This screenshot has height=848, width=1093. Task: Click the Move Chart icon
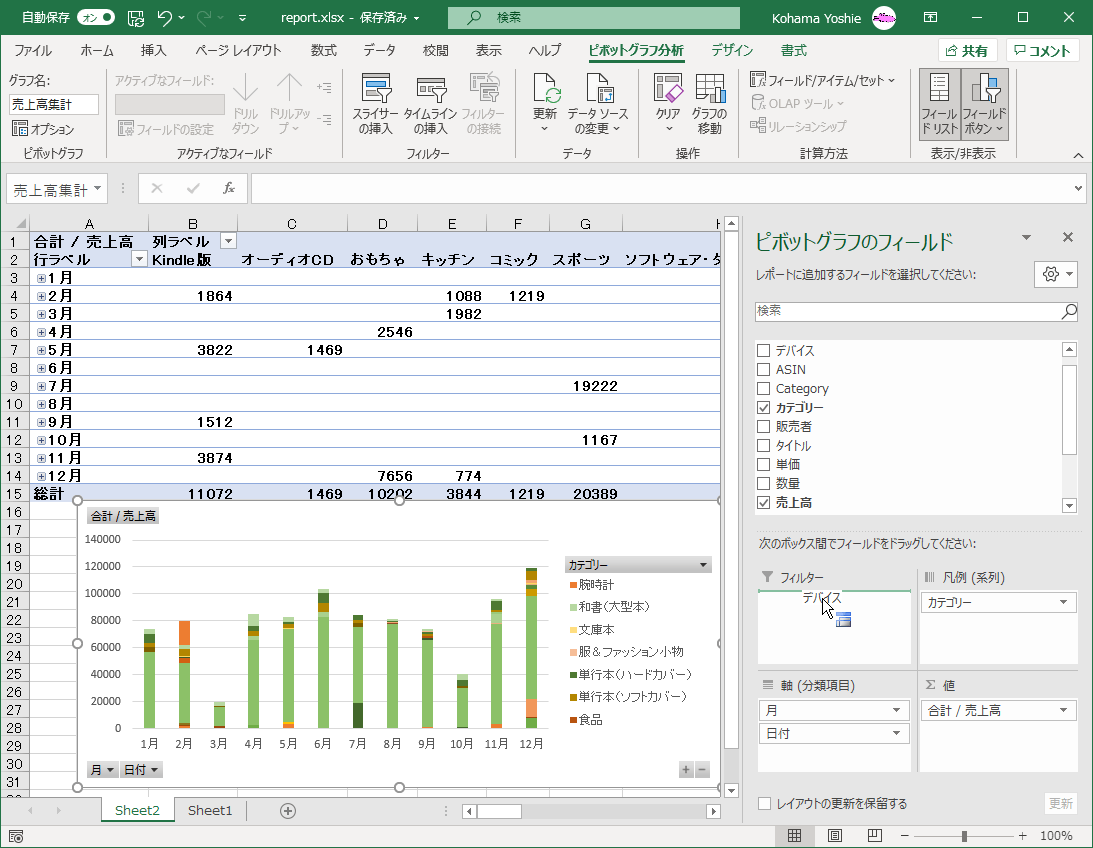tap(709, 90)
